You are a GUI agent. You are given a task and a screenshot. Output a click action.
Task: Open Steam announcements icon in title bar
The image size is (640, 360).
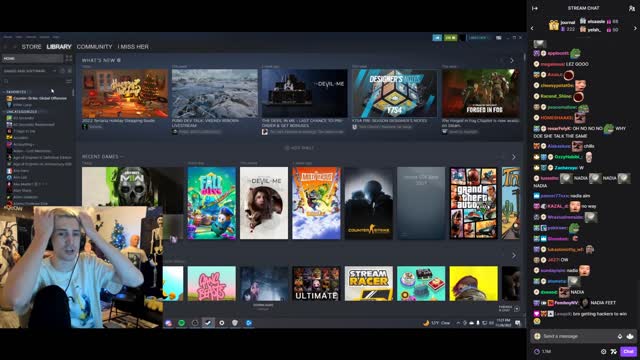coord(437,38)
